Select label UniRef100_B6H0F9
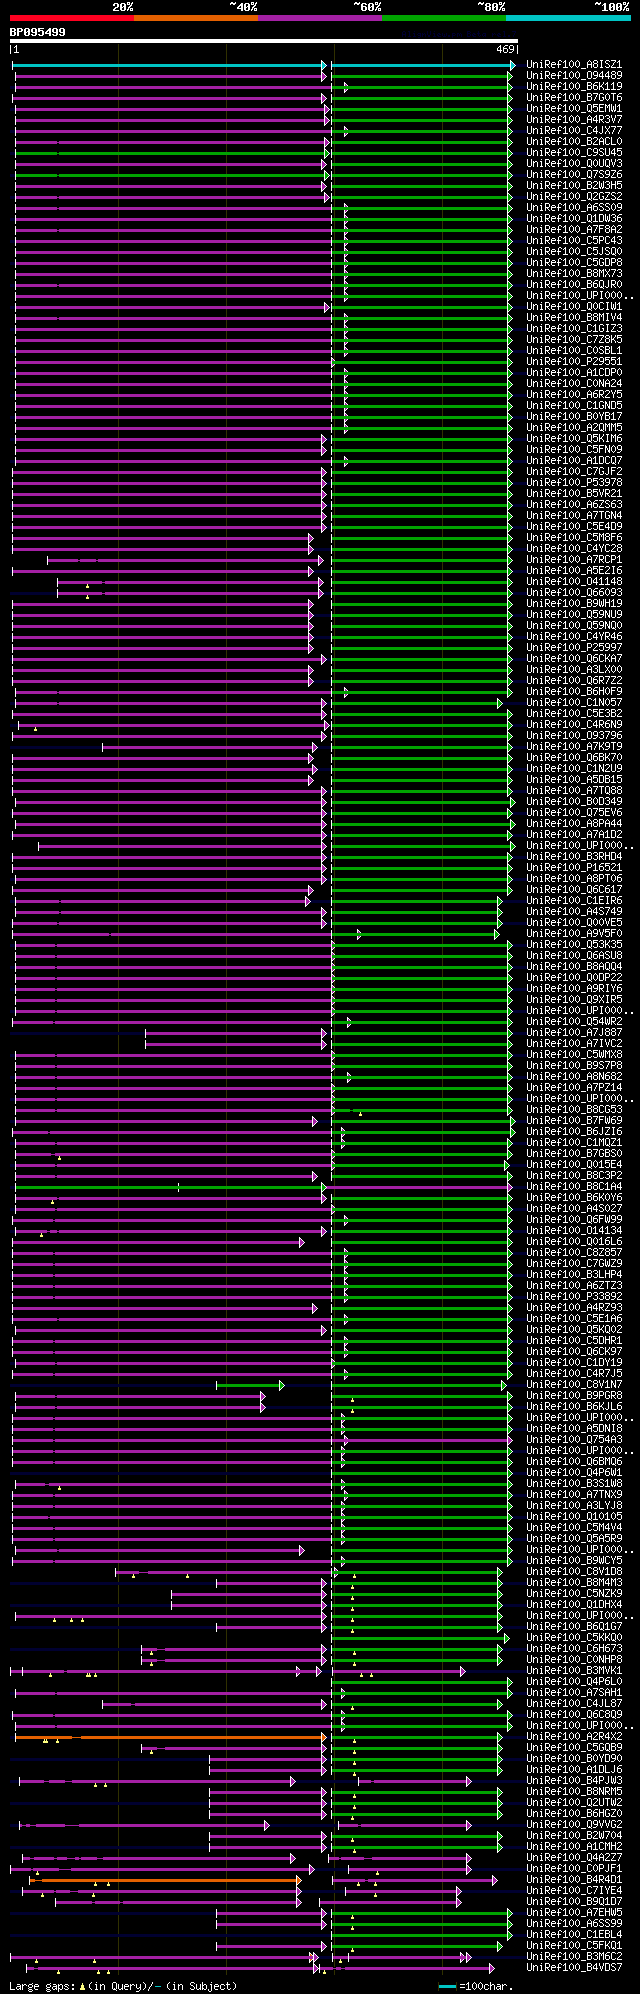The width and height of the screenshot is (640, 1994). (x=574, y=691)
